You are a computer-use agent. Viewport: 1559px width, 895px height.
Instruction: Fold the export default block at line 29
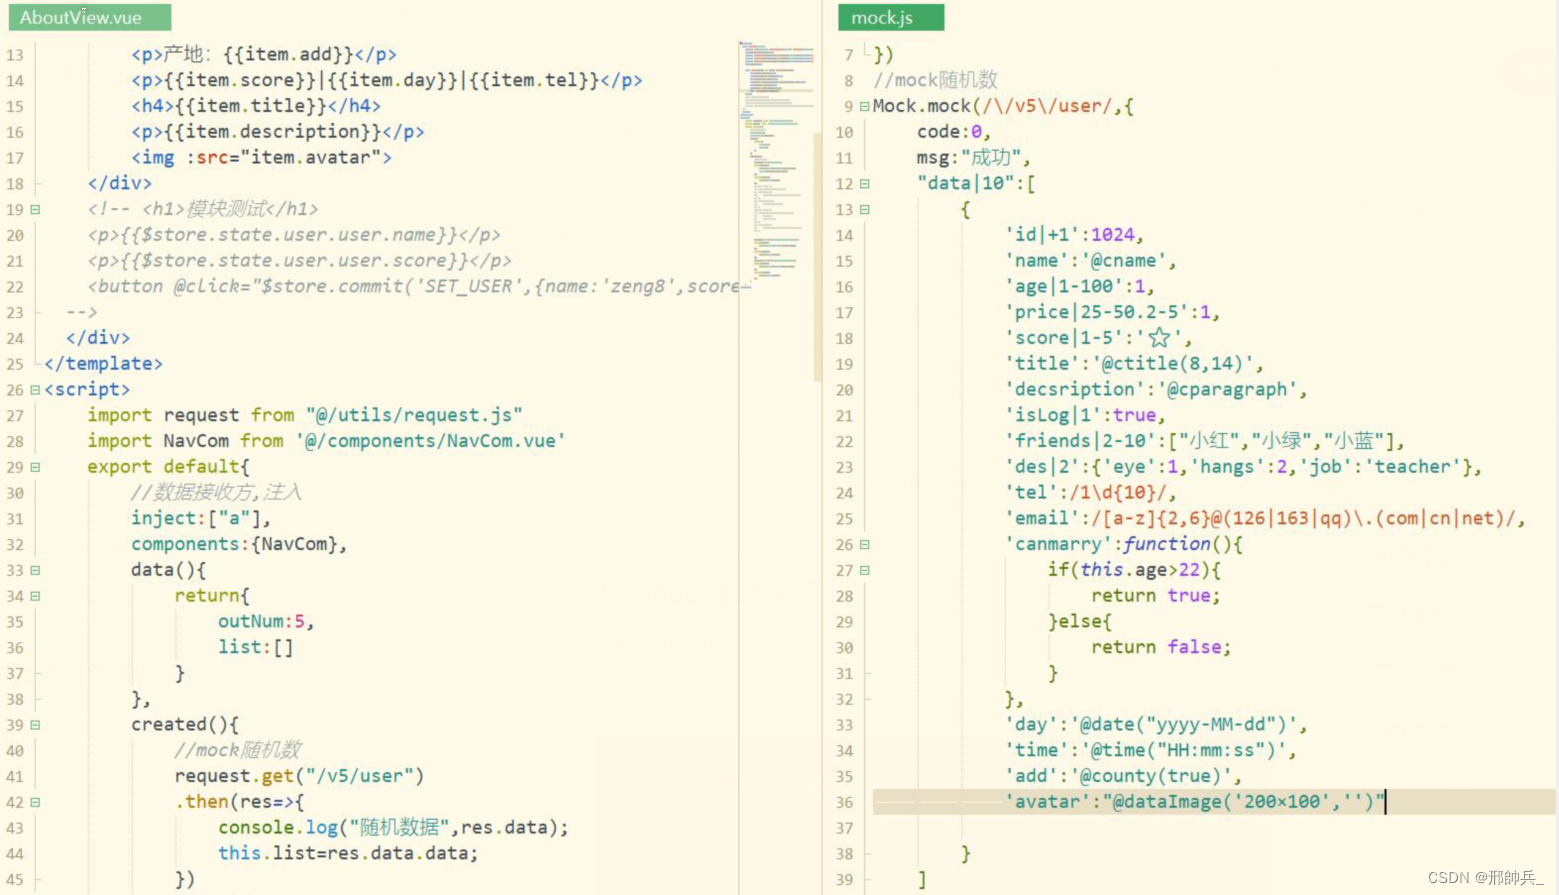[x=35, y=467]
